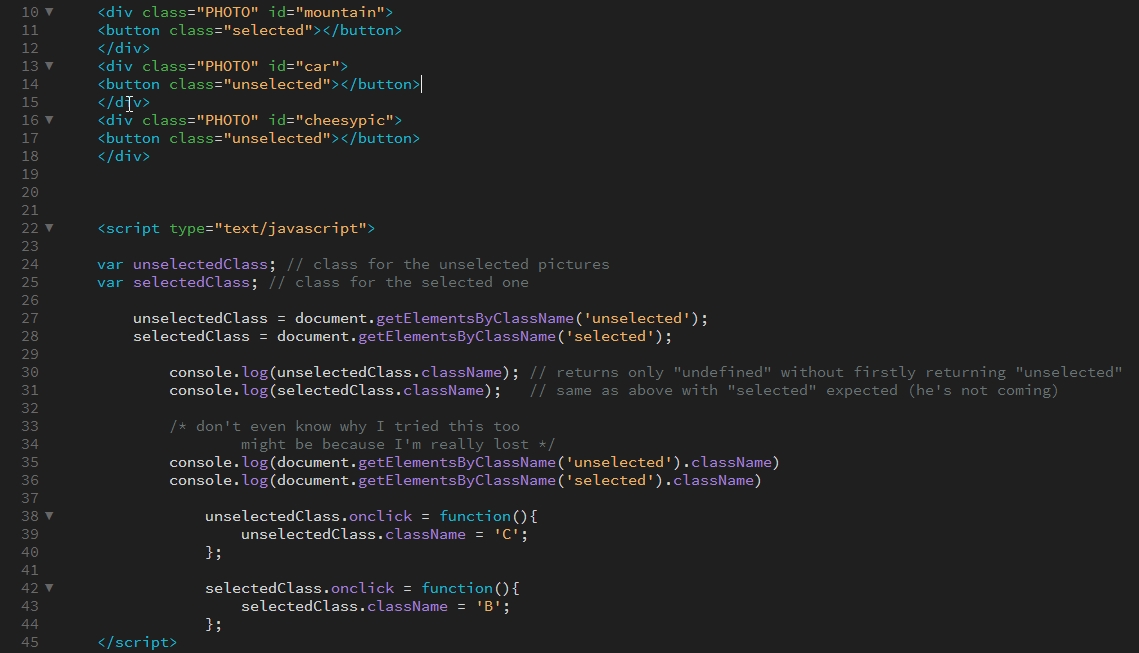Fold the script tag code block

(x=48, y=228)
